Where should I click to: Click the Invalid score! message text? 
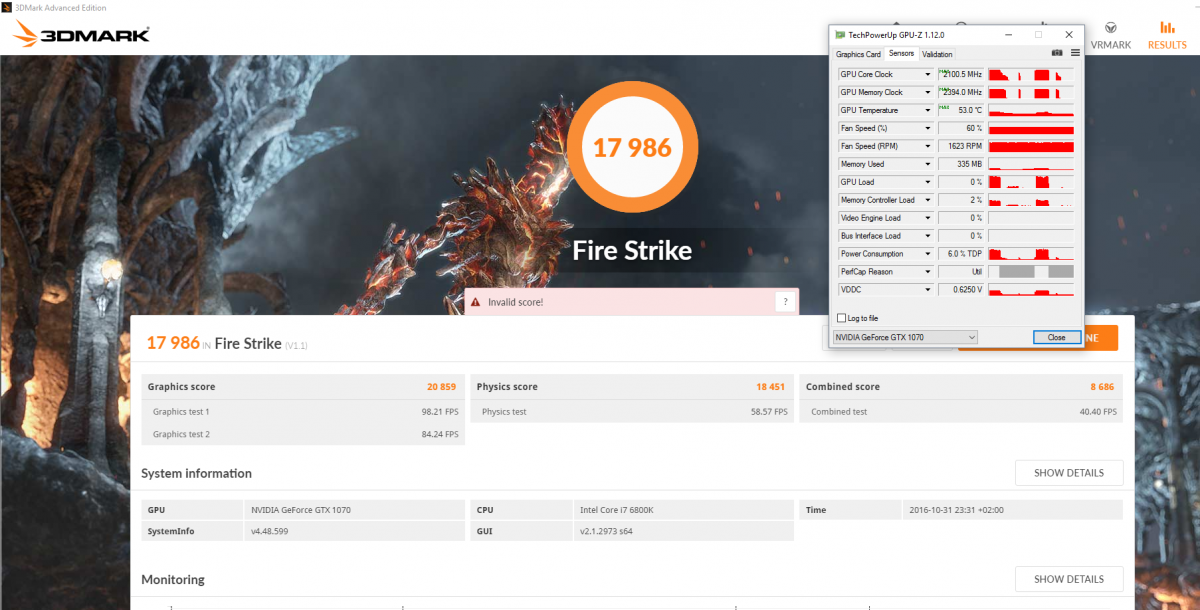(x=516, y=302)
